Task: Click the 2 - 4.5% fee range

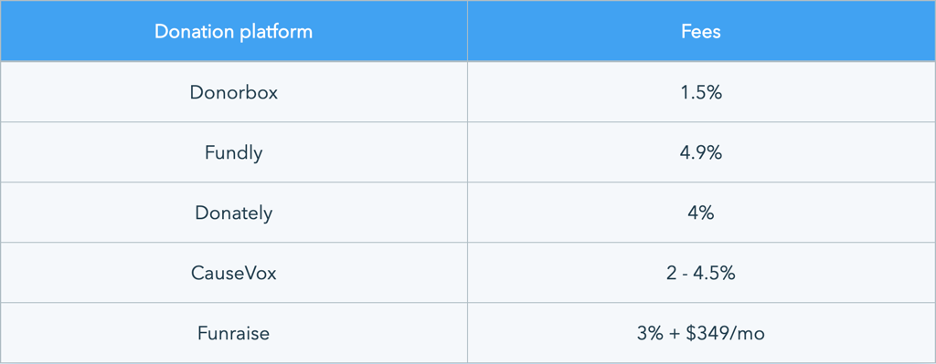Action: point(701,273)
